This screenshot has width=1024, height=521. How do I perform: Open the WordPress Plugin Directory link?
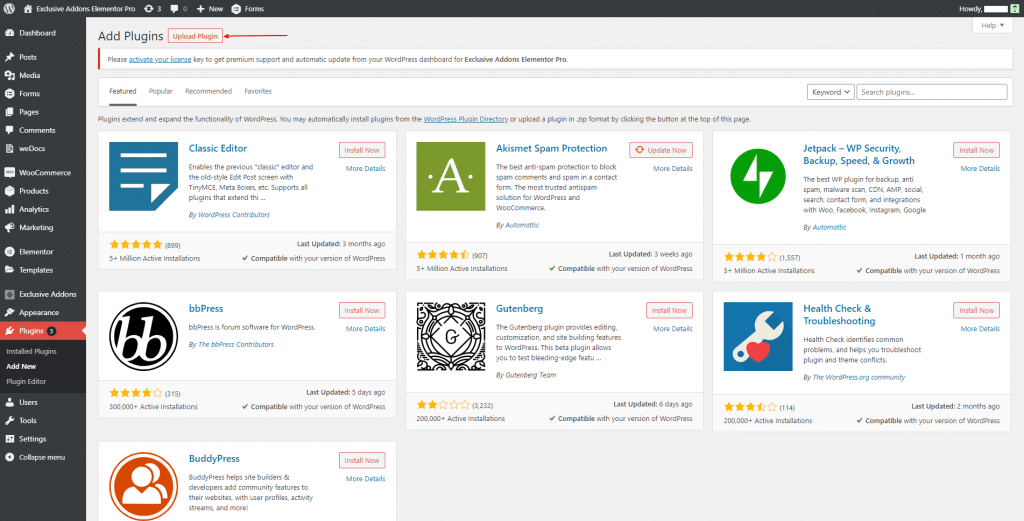tap(466, 119)
